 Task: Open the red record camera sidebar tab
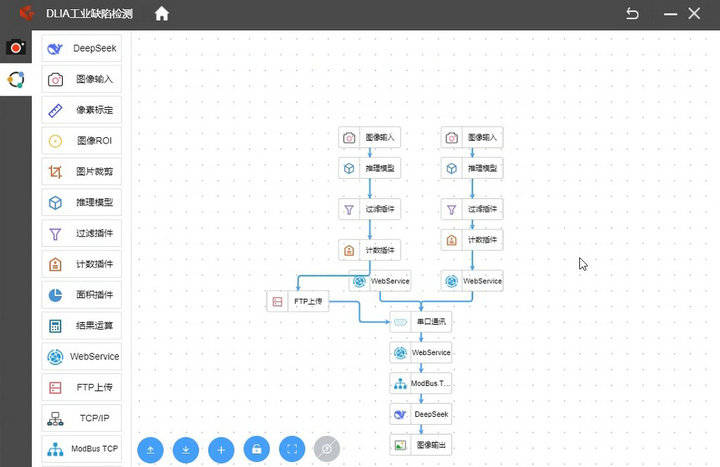coord(16,47)
